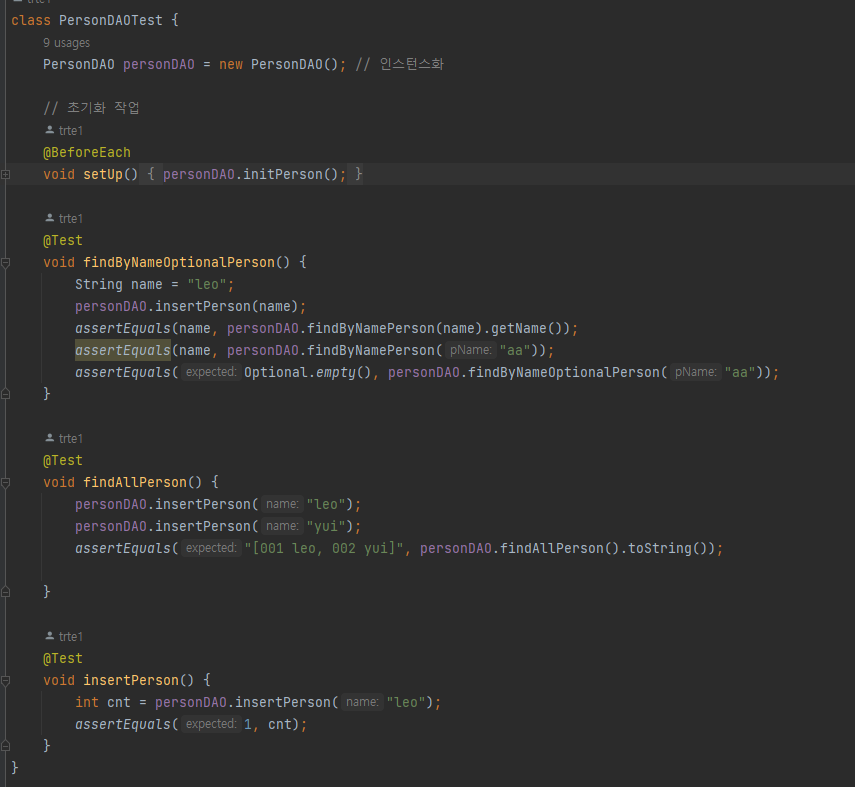This screenshot has height=787, width=855.
Task: Click the '@Test' annotation above findAllPerson
Action: 63,460
